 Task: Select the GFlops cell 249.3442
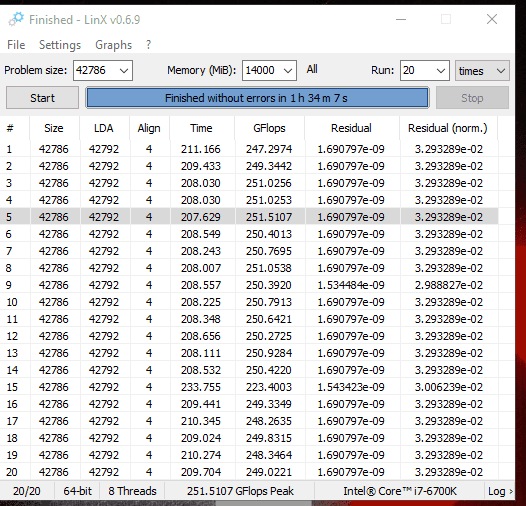coord(269,166)
